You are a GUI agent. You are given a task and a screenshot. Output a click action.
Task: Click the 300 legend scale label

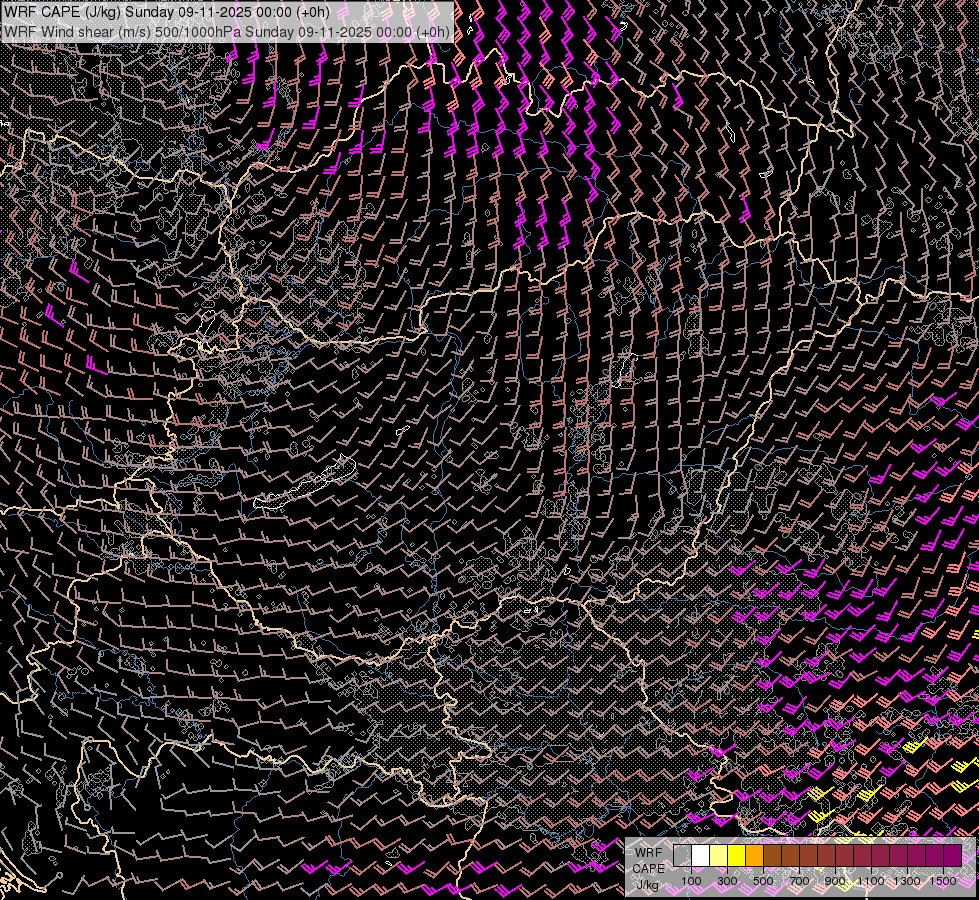(x=727, y=881)
